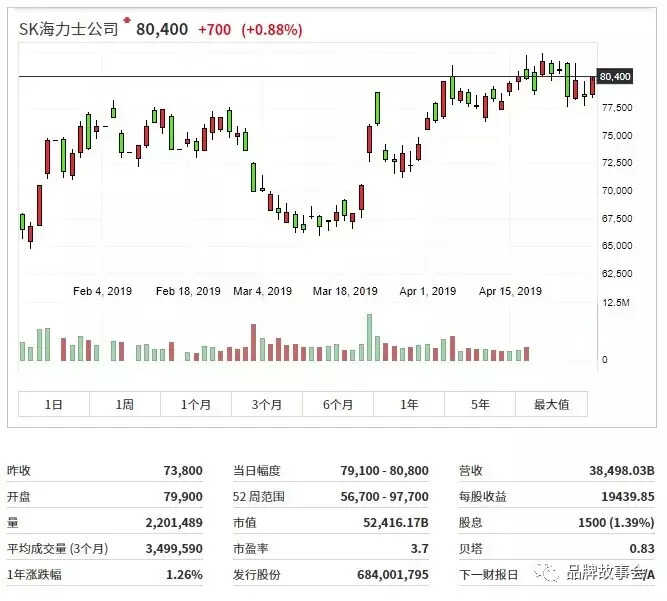Click the 75,000 price axis label

click(617, 135)
